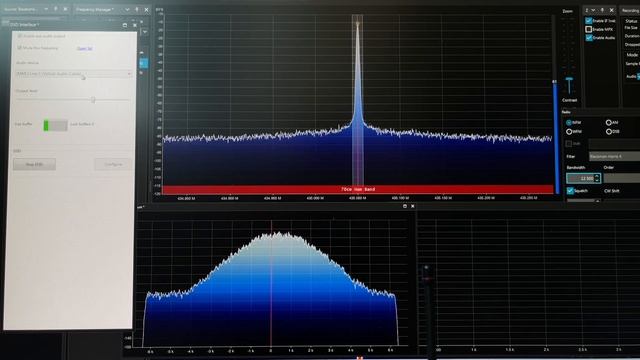Increase bandwidth using the stepper up arrow

point(597,176)
